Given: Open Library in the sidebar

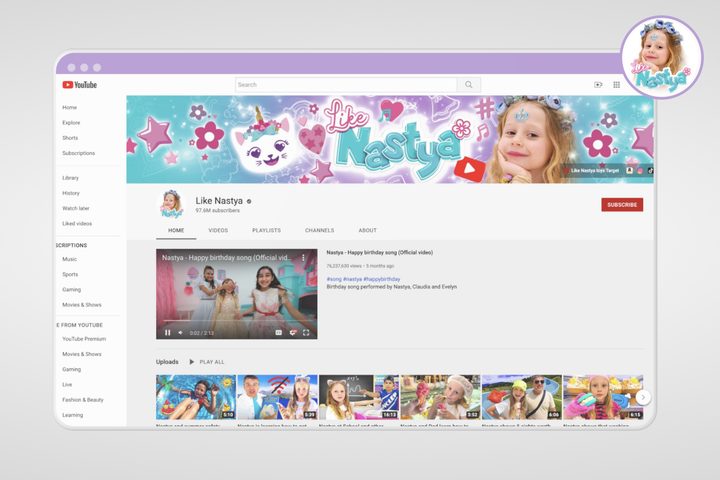Looking at the screenshot, I should pyautogui.click(x=70, y=178).
